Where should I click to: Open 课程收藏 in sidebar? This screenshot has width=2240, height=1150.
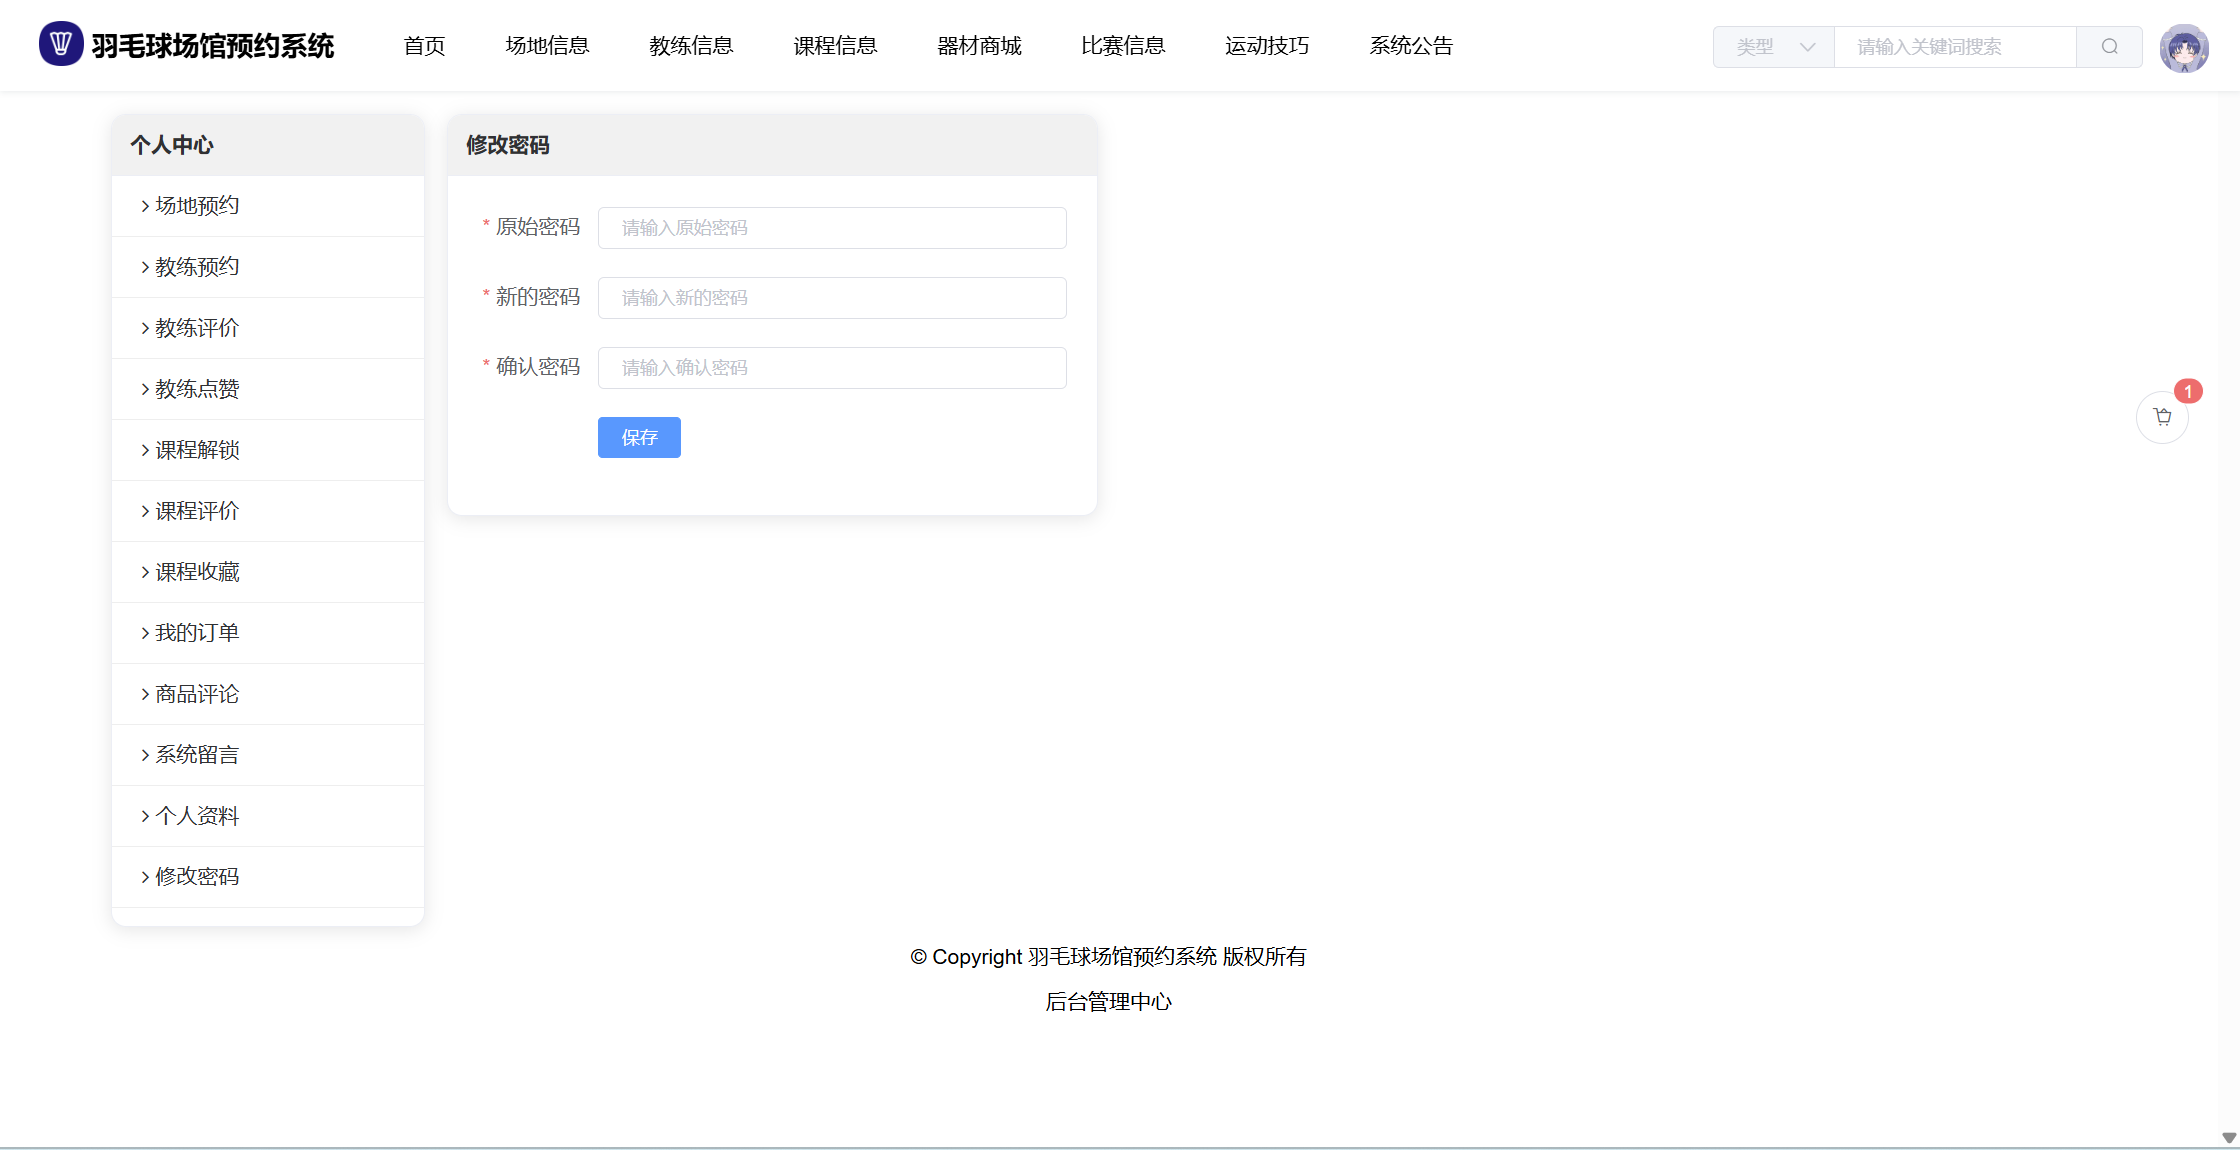click(197, 572)
